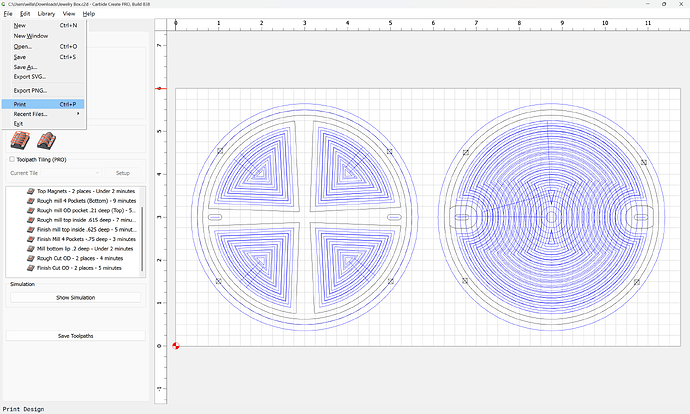Click the disabled Tiling Setup button
Screen dimensions: 690x414
[x=123, y=173]
